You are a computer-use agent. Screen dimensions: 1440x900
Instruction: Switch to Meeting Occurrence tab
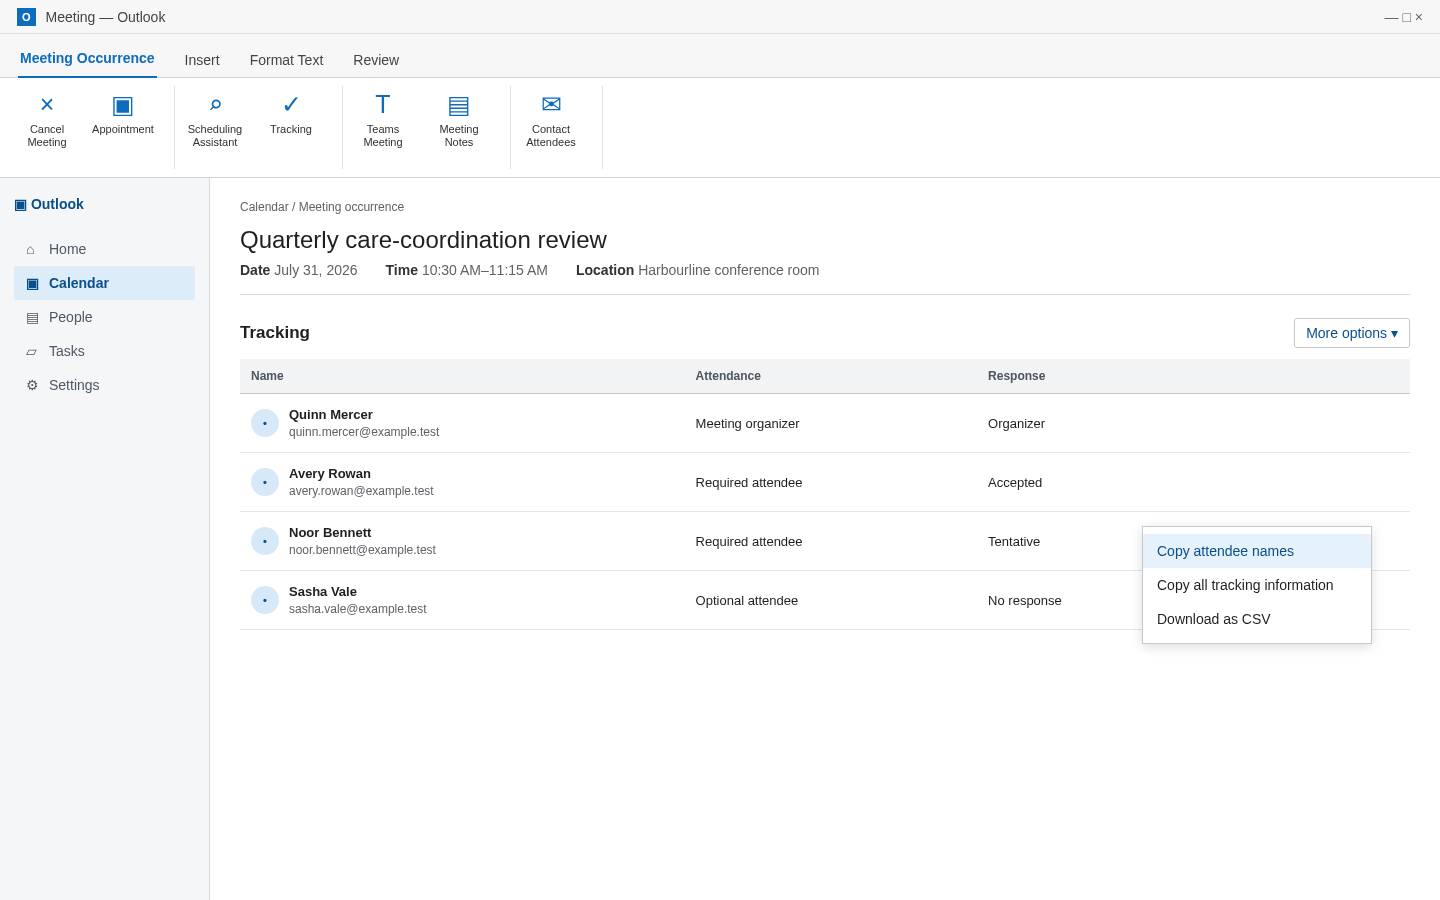(x=87, y=58)
